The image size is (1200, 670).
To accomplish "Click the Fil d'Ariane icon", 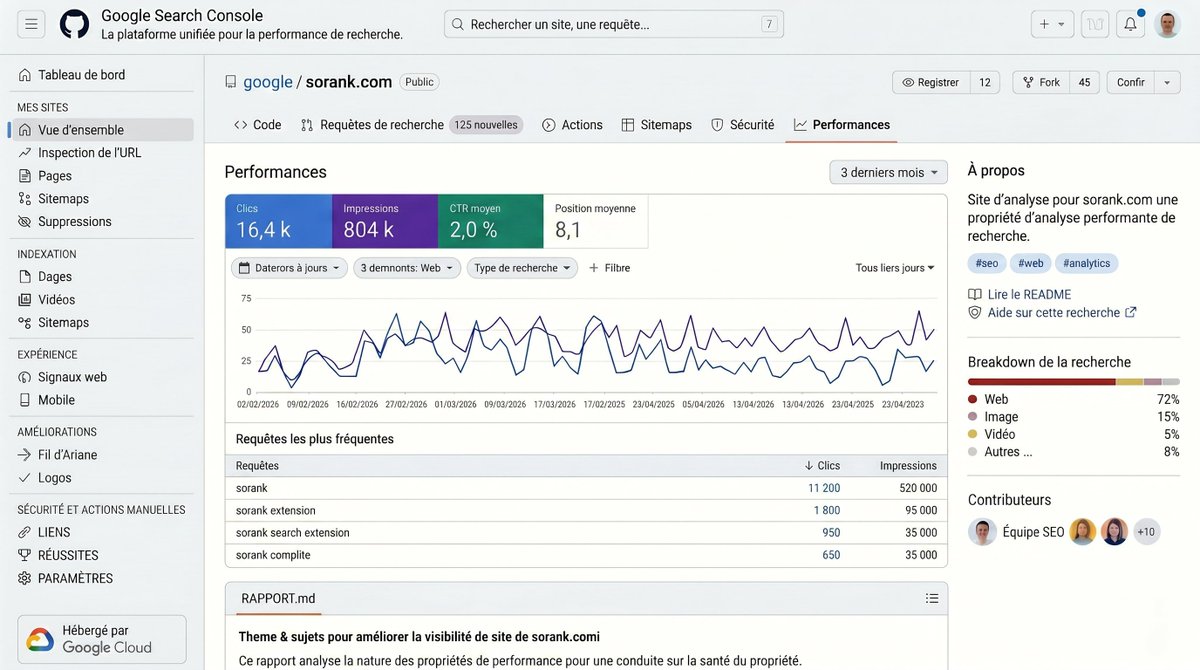I will point(25,455).
